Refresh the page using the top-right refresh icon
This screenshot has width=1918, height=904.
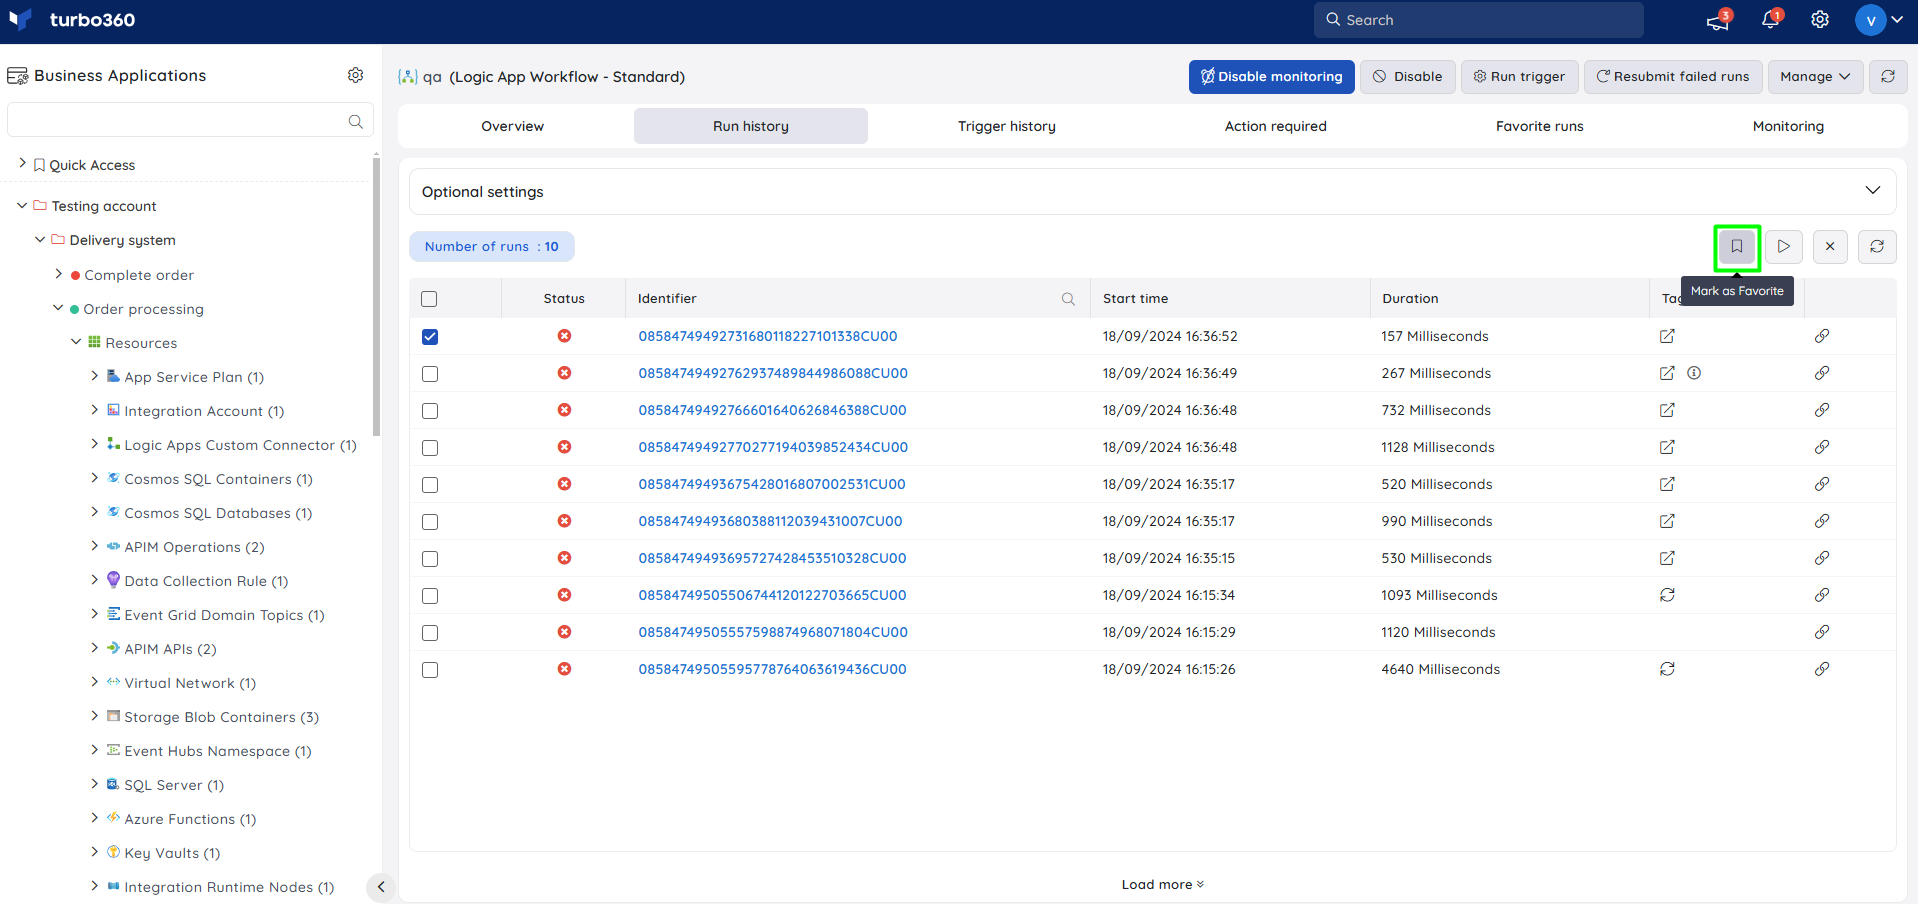1888,77
